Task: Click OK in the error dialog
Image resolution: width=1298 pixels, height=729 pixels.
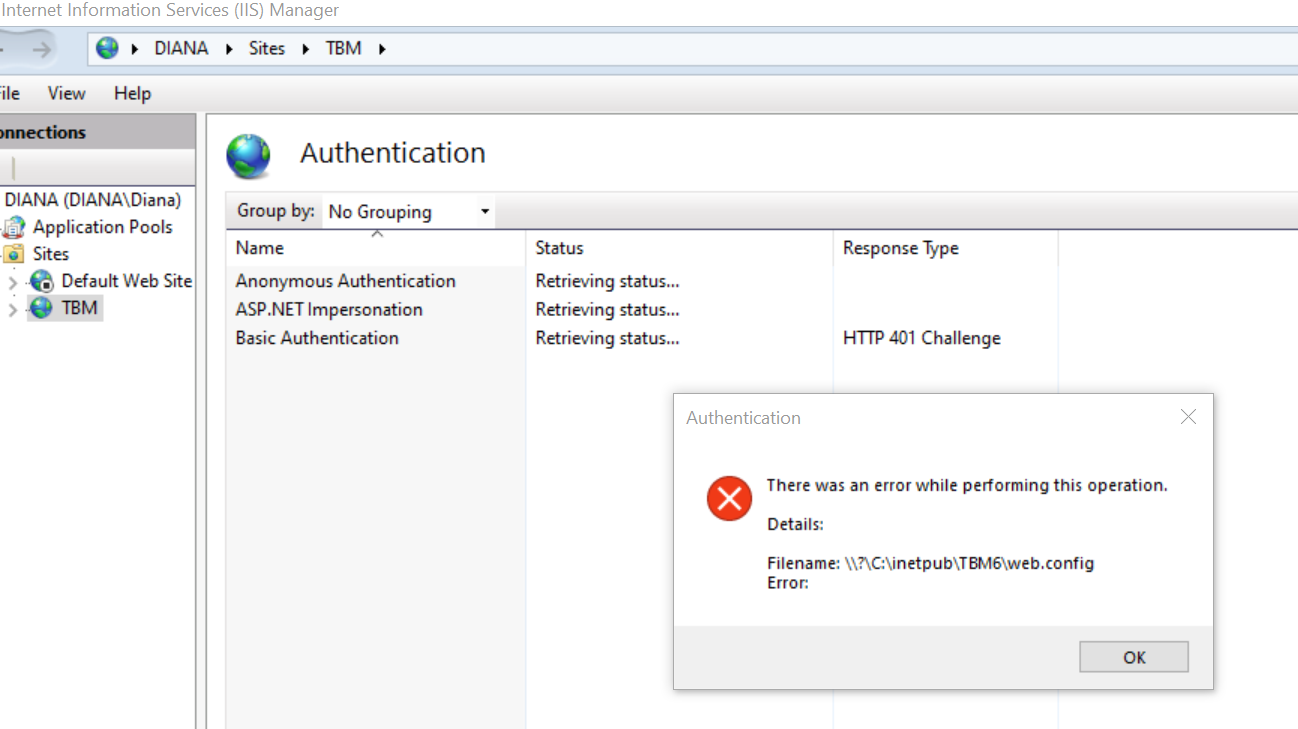Action: pyautogui.click(x=1134, y=657)
